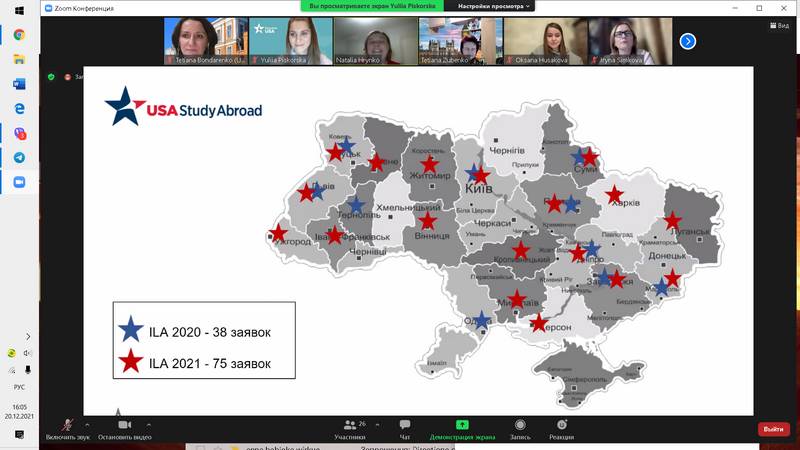Click the green Демонстрация экрана share button
The image size is (800, 450).
[x=462, y=430]
